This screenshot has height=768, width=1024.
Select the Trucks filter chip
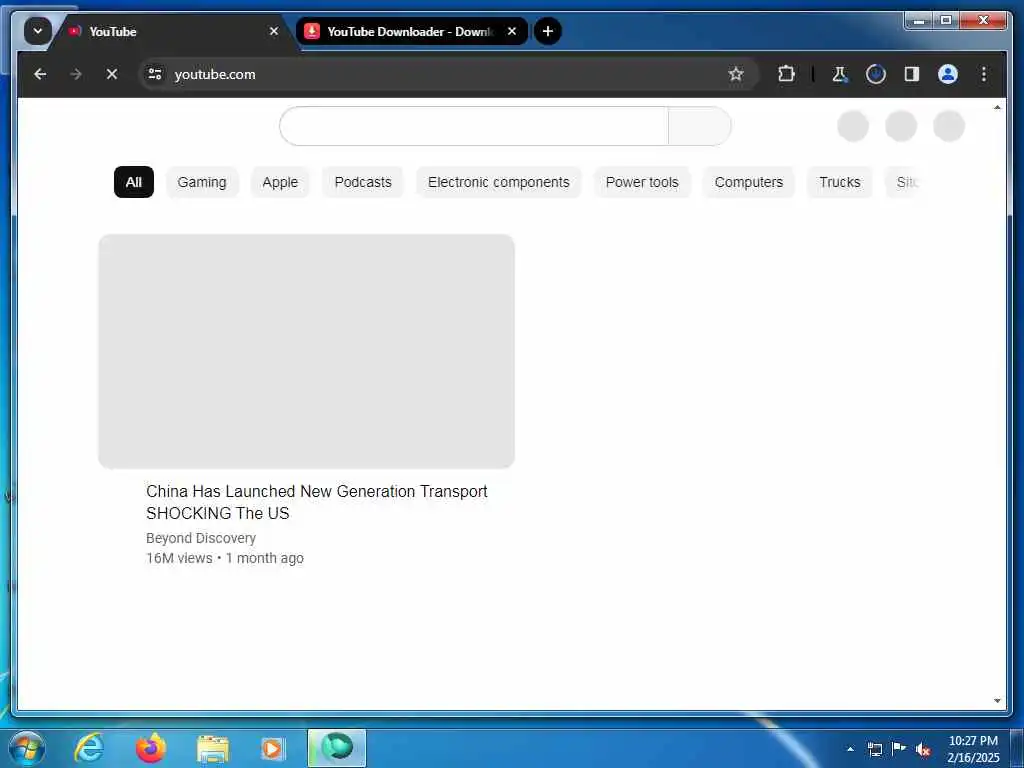click(840, 182)
